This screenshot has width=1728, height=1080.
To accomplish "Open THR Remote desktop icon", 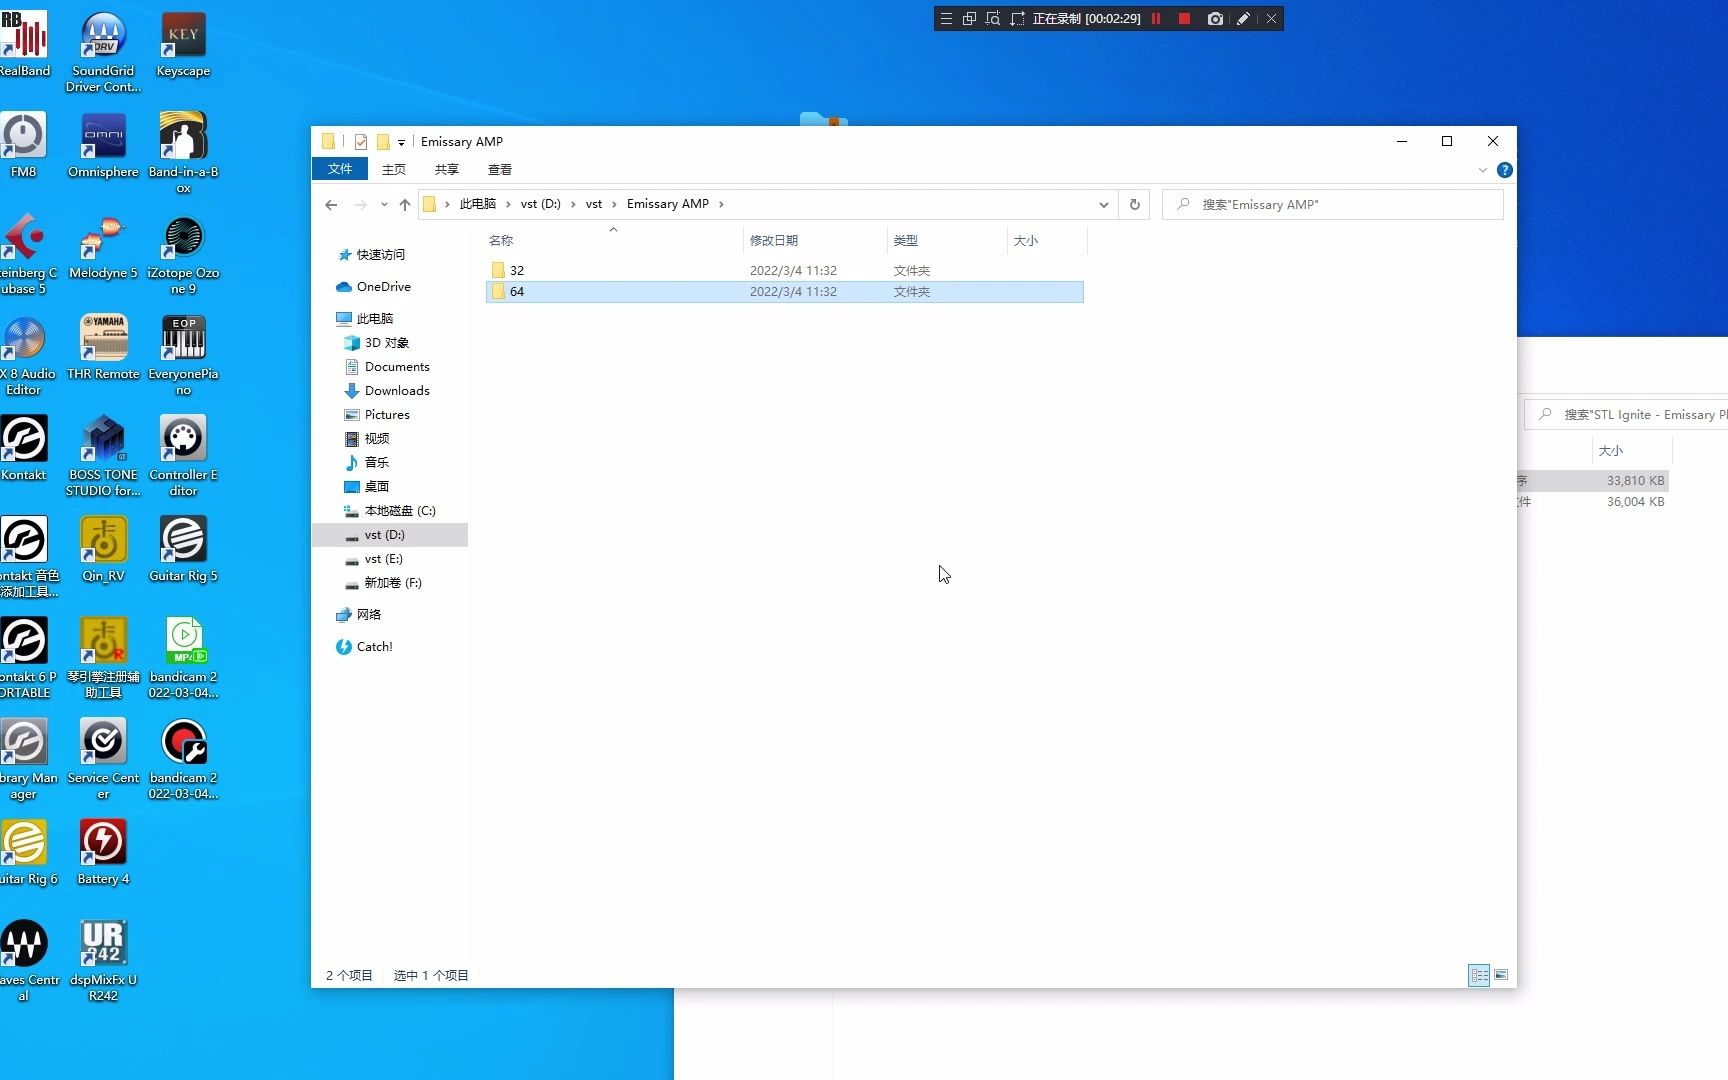I will (103, 347).
